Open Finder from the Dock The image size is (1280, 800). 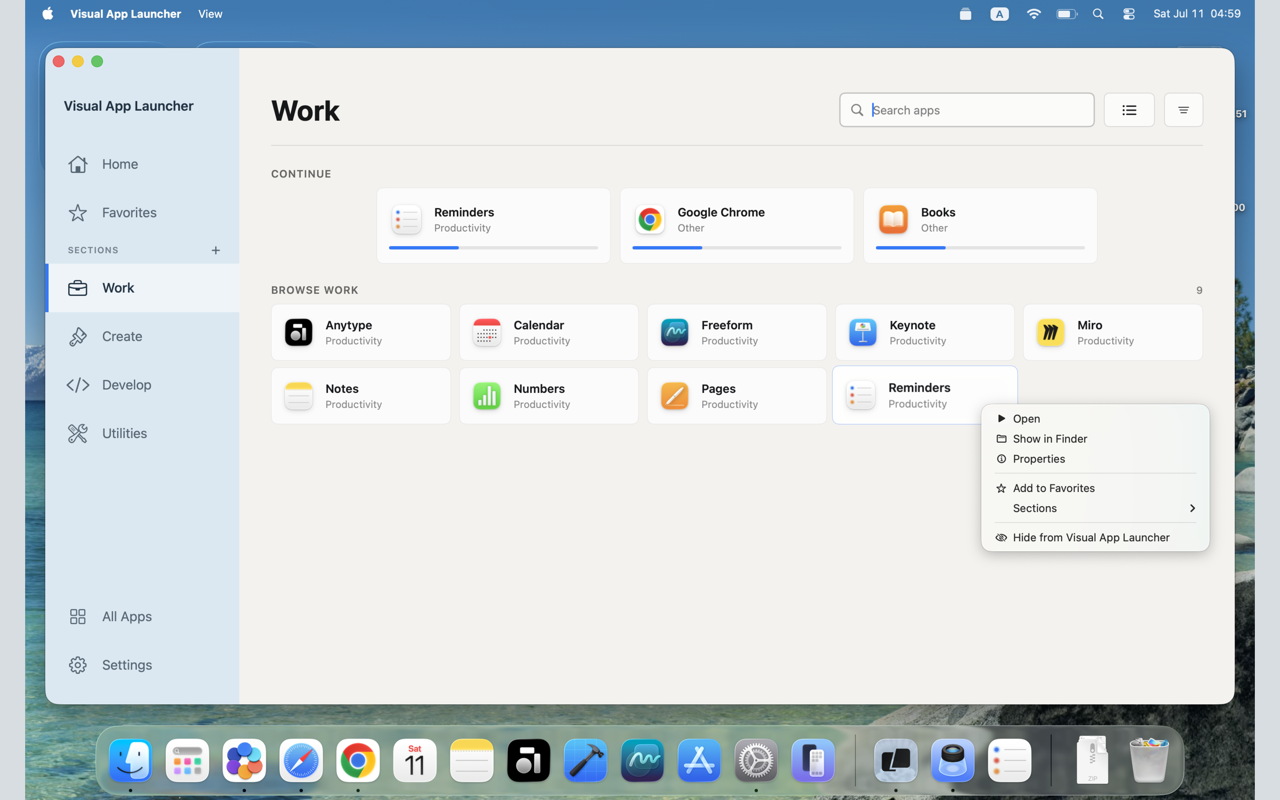(130, 761)
